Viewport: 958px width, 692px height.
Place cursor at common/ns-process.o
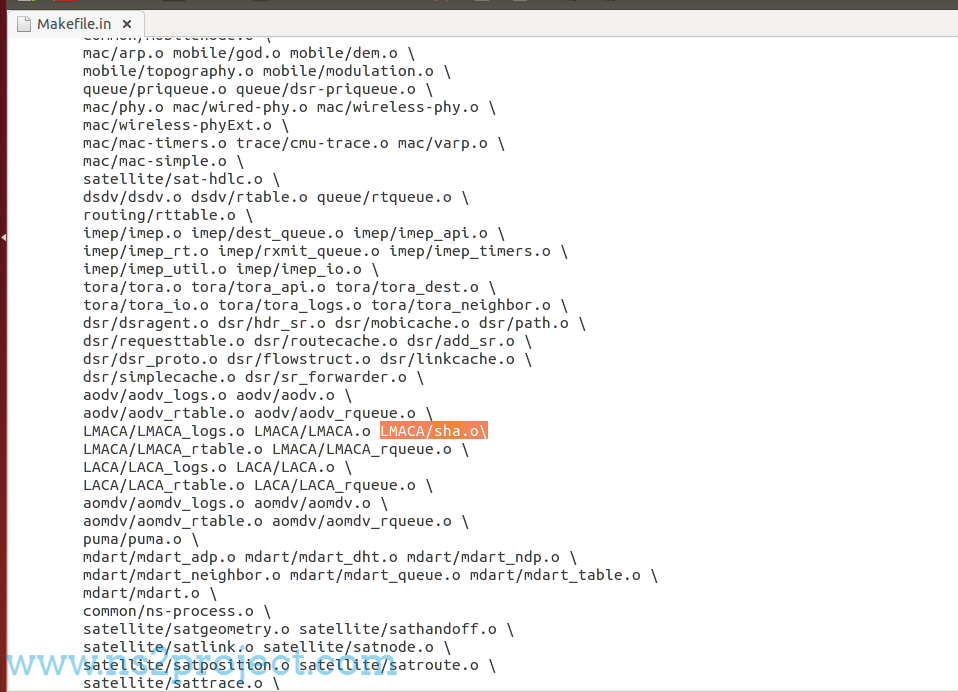(168, 611)
